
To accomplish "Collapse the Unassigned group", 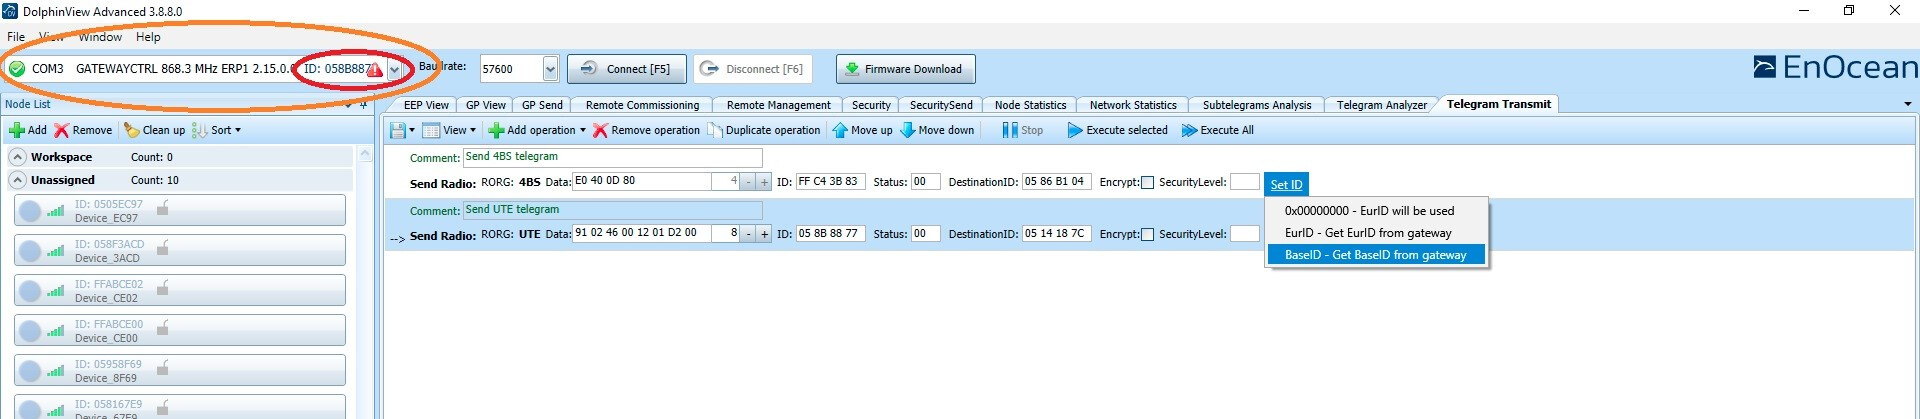I will (x=17, y=180).
